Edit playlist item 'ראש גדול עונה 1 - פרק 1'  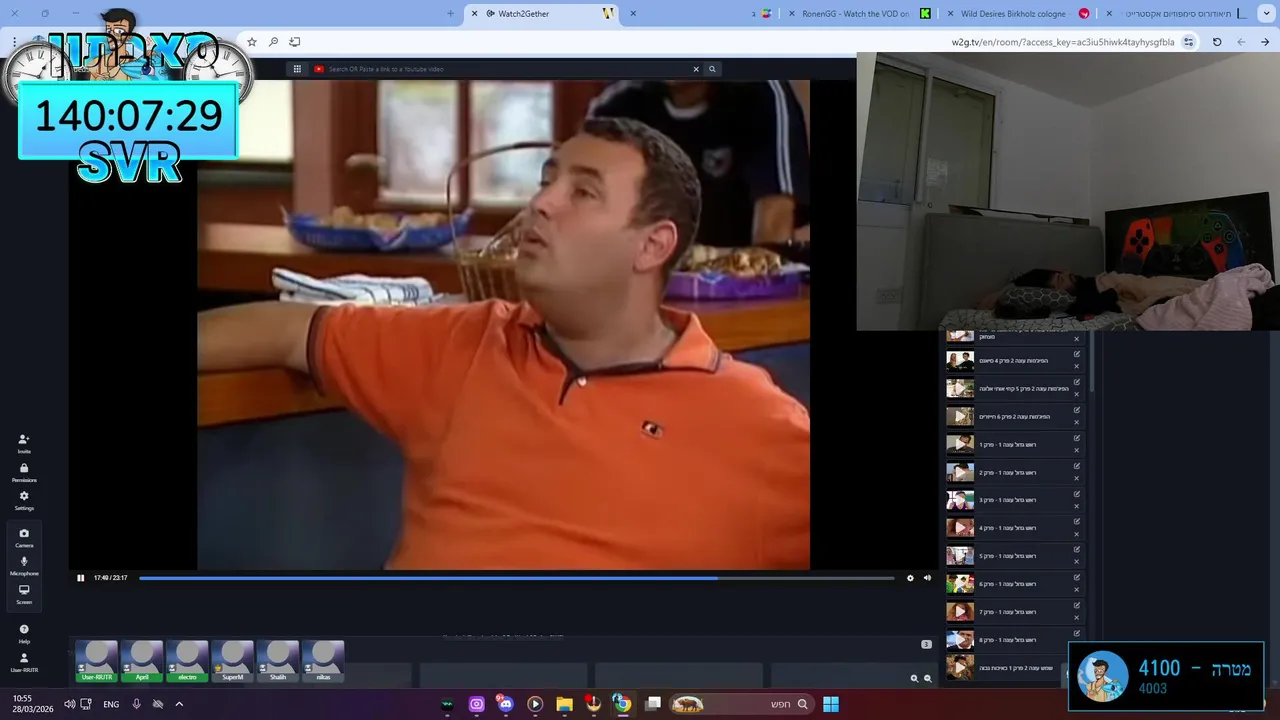1077,438
